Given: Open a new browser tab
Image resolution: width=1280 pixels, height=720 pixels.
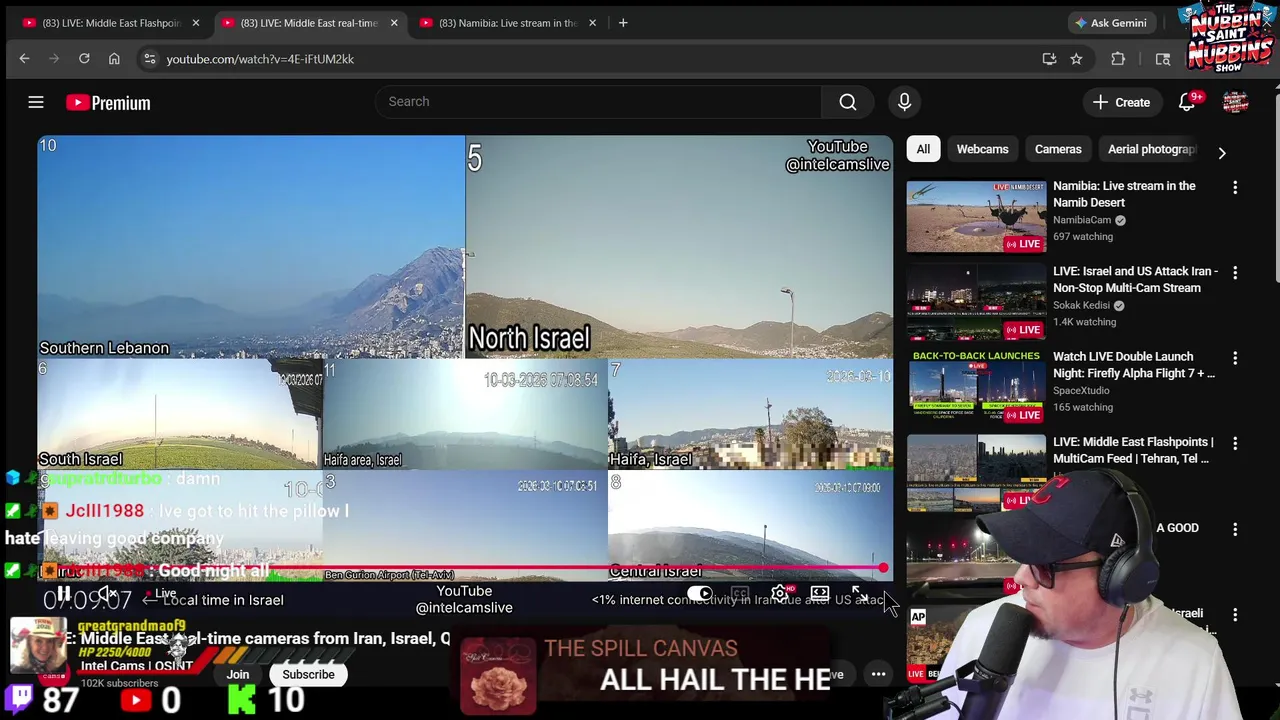Looking at the screenshot, I should 623,22.
